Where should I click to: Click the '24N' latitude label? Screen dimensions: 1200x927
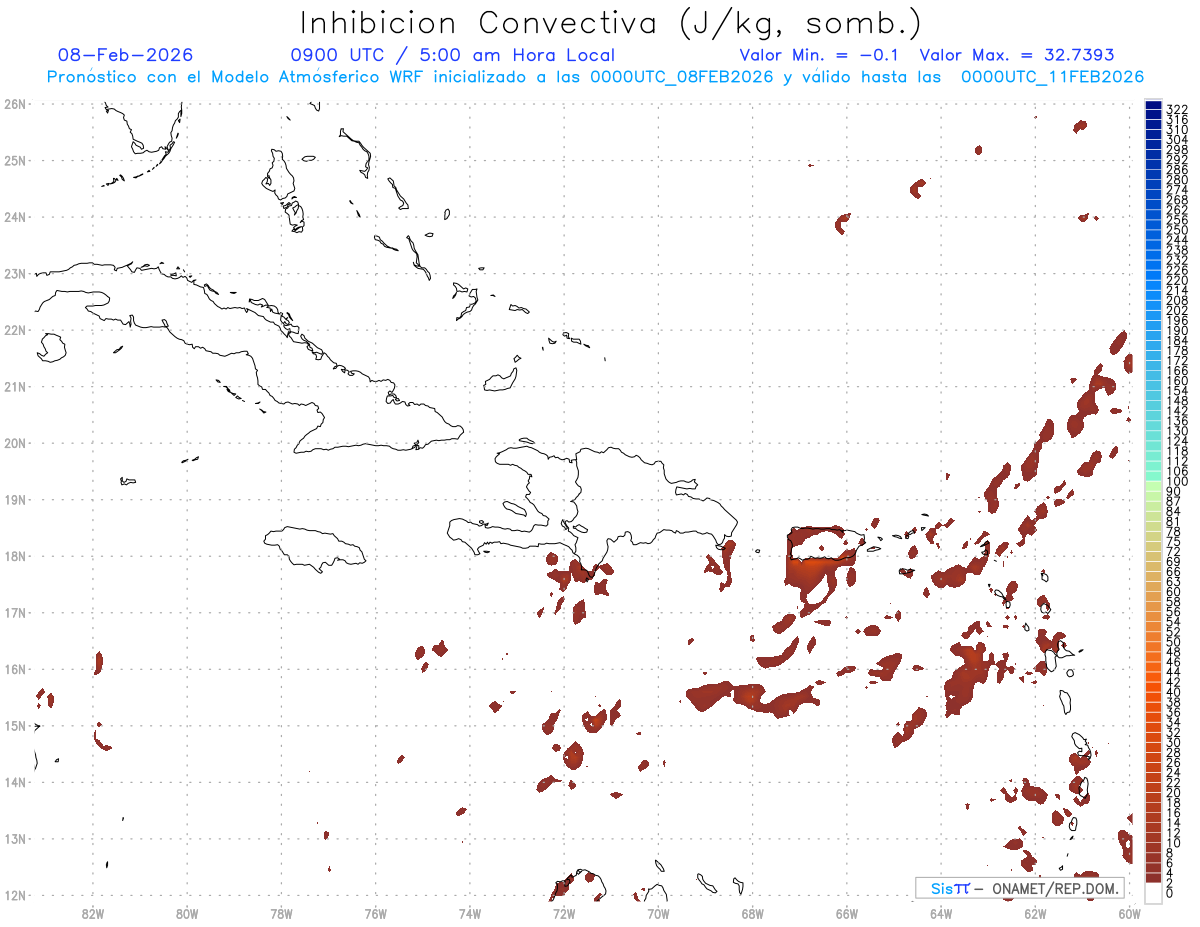pyautogui.click(x=14, y=217)
